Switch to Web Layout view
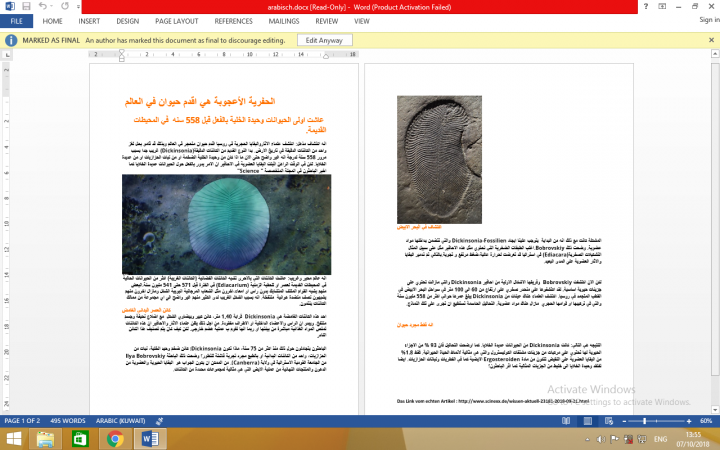The width and height of the screenshot is (720, 450). pos(609,421)
